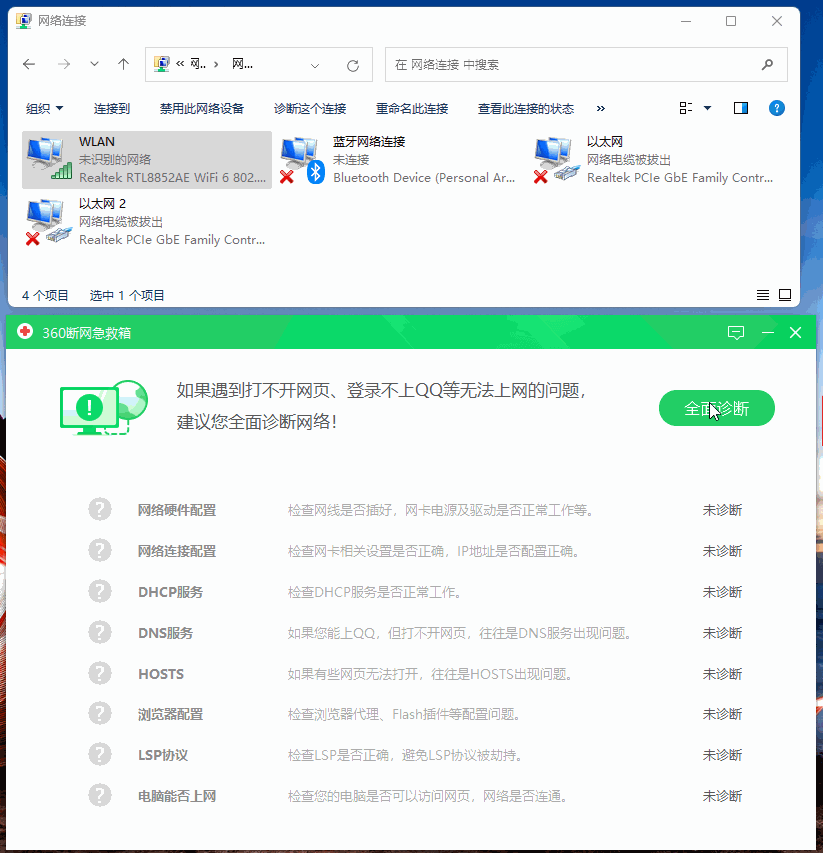Toggle the preview pane
This screenshot has width=823, height=853.
(x=740, y=108)
